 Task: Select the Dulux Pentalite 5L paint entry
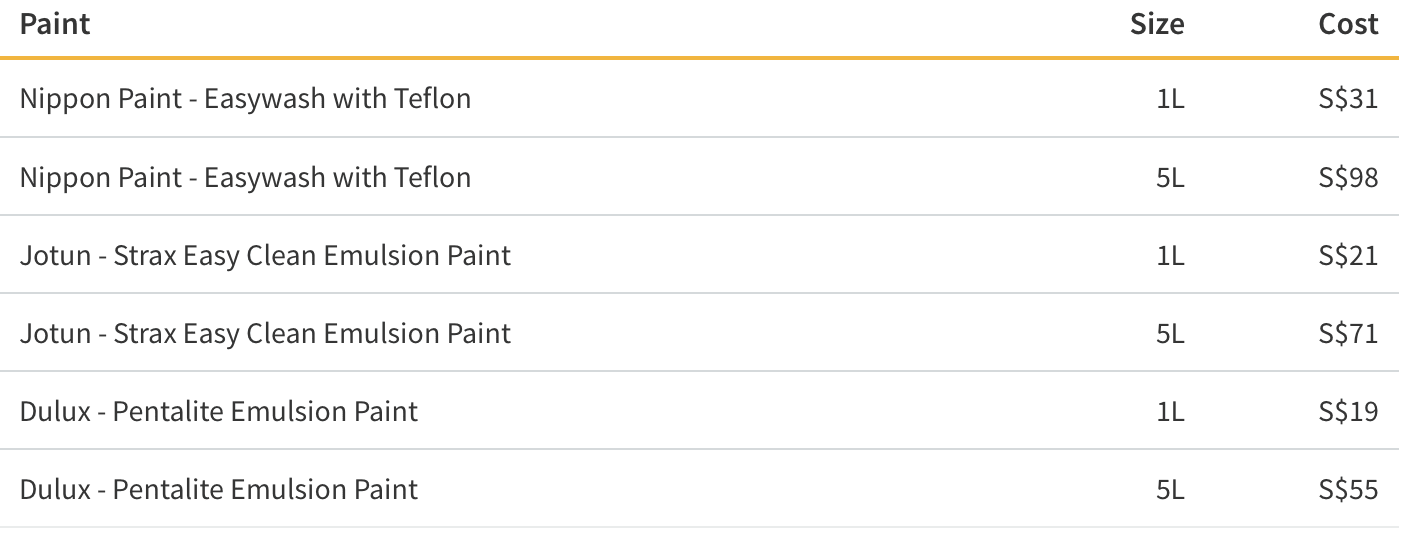click(219, 489)
